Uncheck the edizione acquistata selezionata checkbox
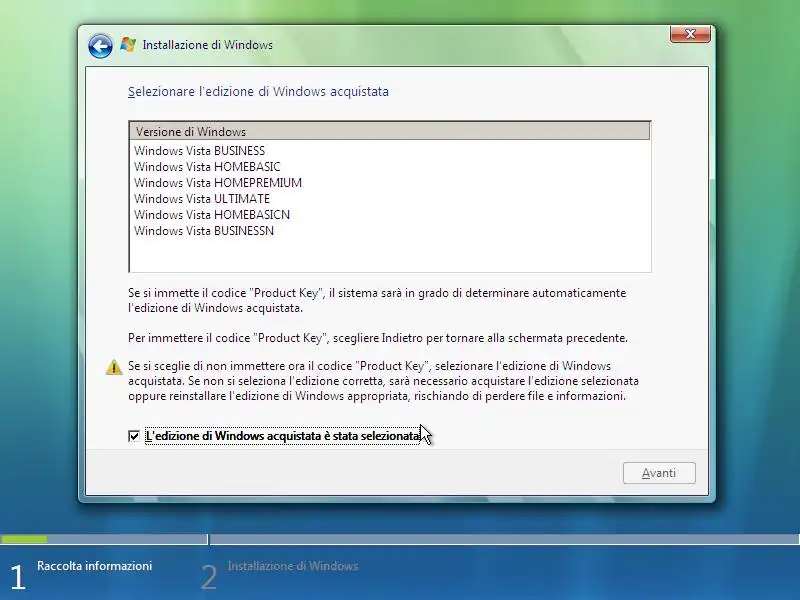This screenshot has height=600, width=800. [x=134, y=436]
